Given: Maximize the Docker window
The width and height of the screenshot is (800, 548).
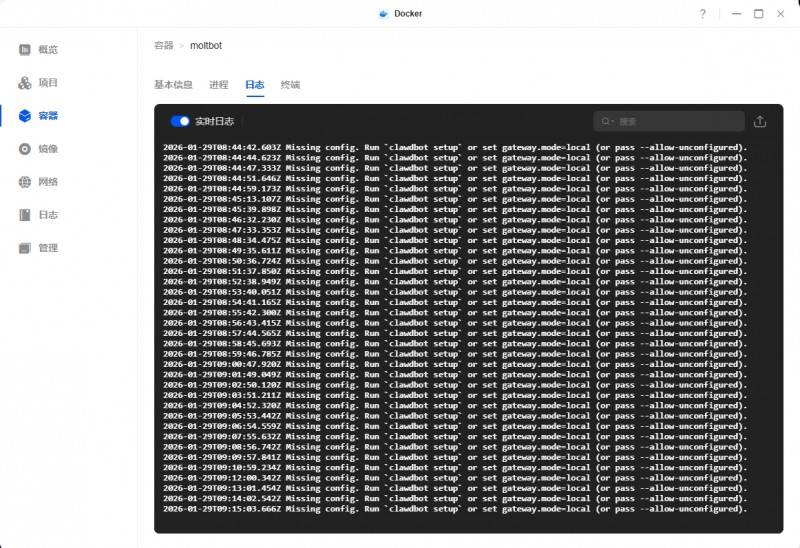Looking at the screenshot, I should pos(759,14).
